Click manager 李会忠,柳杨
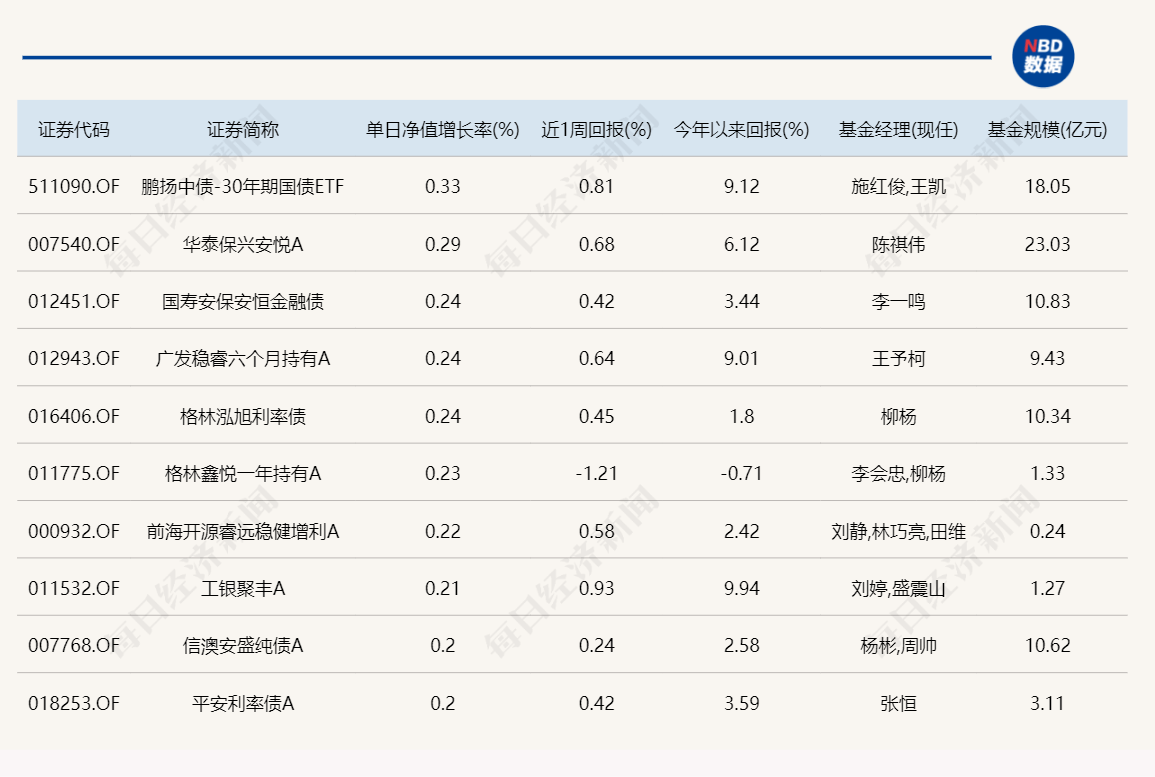The width and height of the screenshot is (1155, 777). pos(899,474)
